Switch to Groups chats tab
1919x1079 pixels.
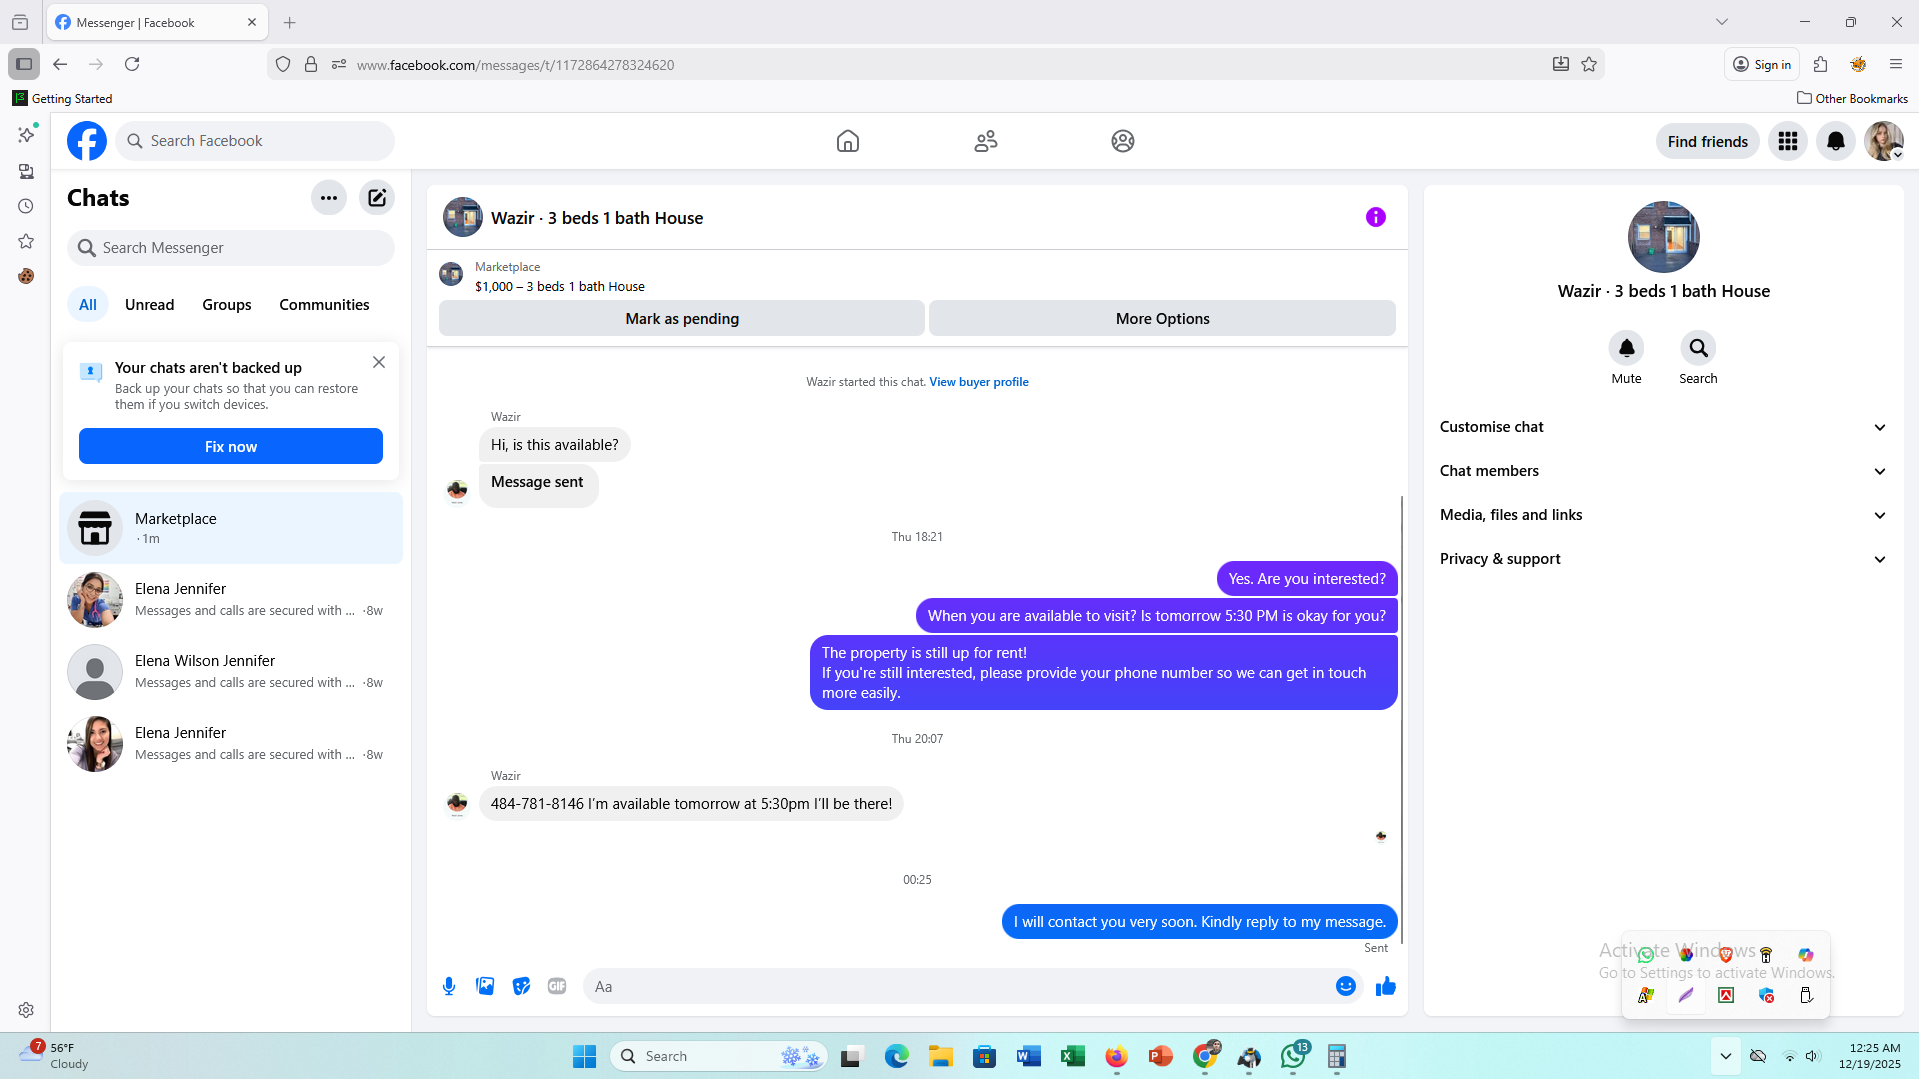pyautogui.click(x=227, y=305)
